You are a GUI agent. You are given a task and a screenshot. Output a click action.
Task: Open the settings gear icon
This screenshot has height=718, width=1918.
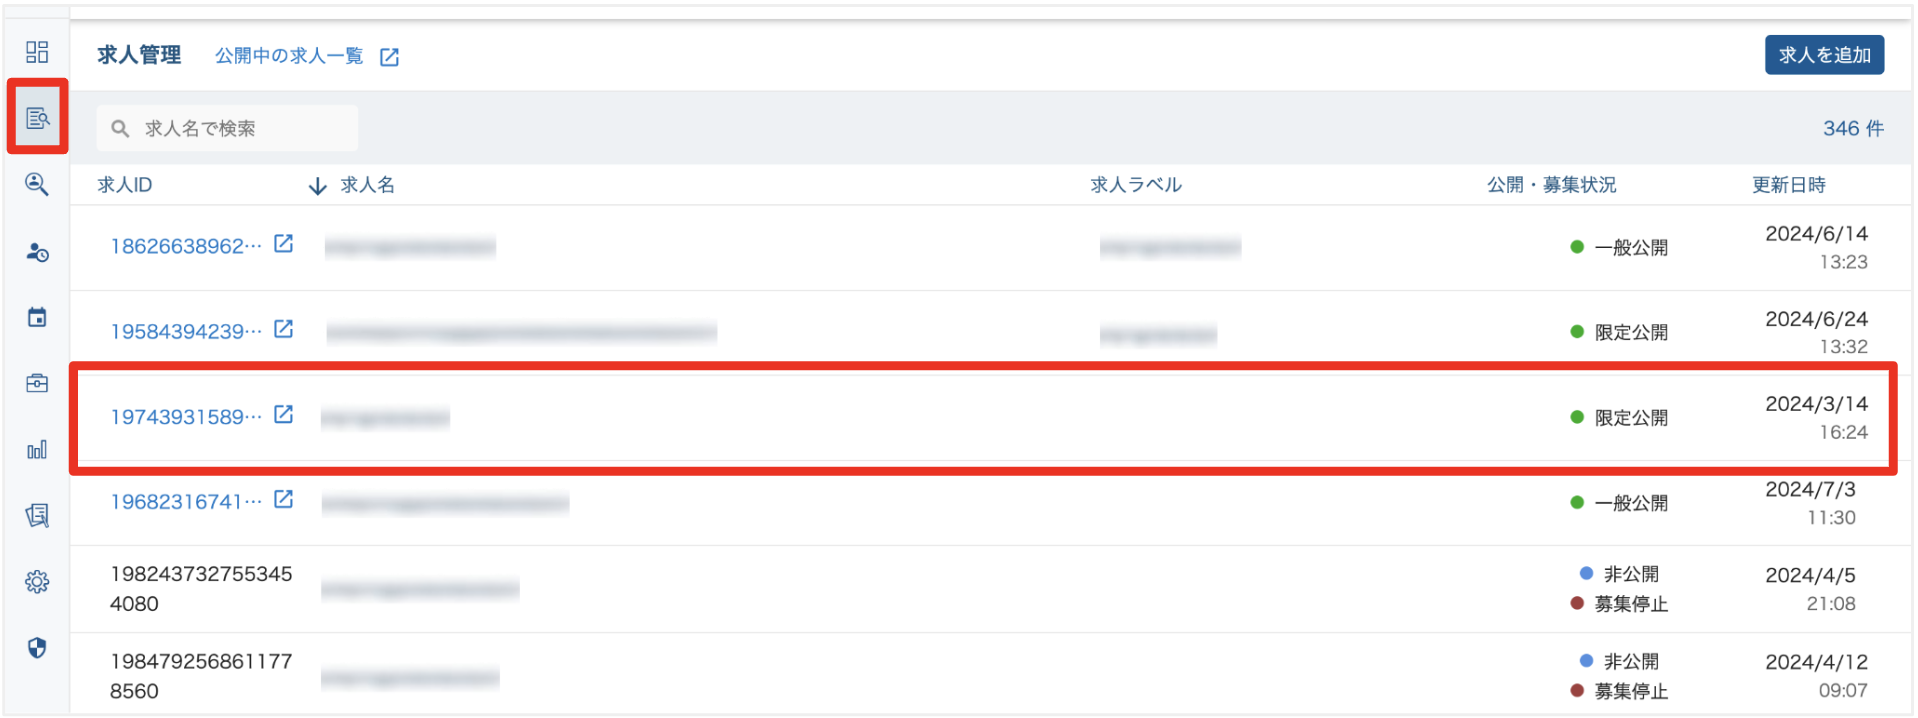coord(37,582)
